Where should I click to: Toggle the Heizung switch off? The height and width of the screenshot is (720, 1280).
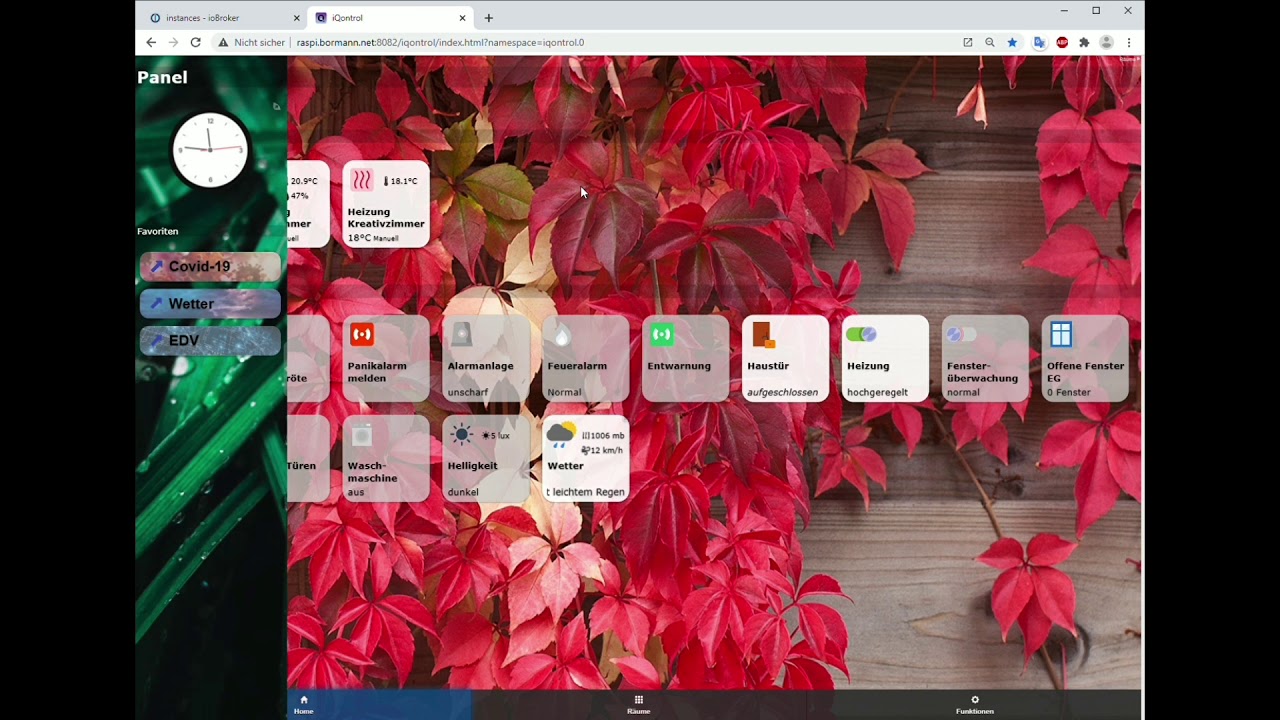[x=861, y=334]
